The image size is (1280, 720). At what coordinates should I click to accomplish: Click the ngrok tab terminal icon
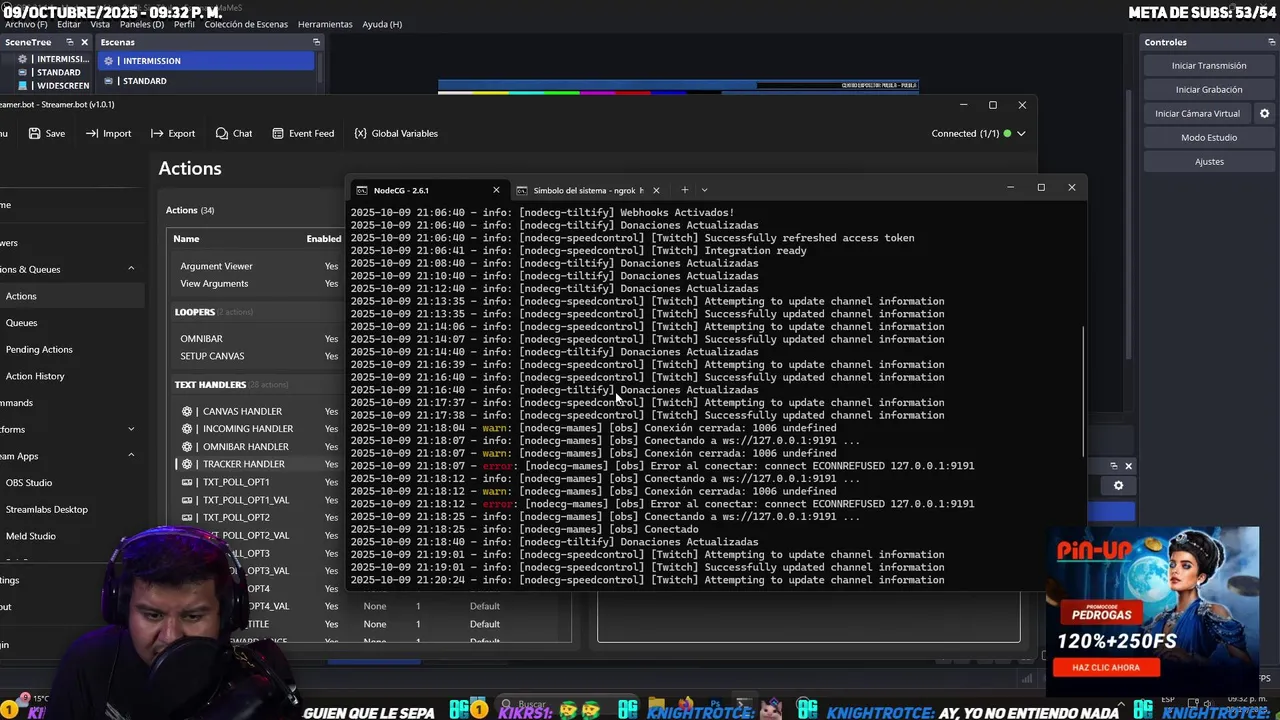522,190
